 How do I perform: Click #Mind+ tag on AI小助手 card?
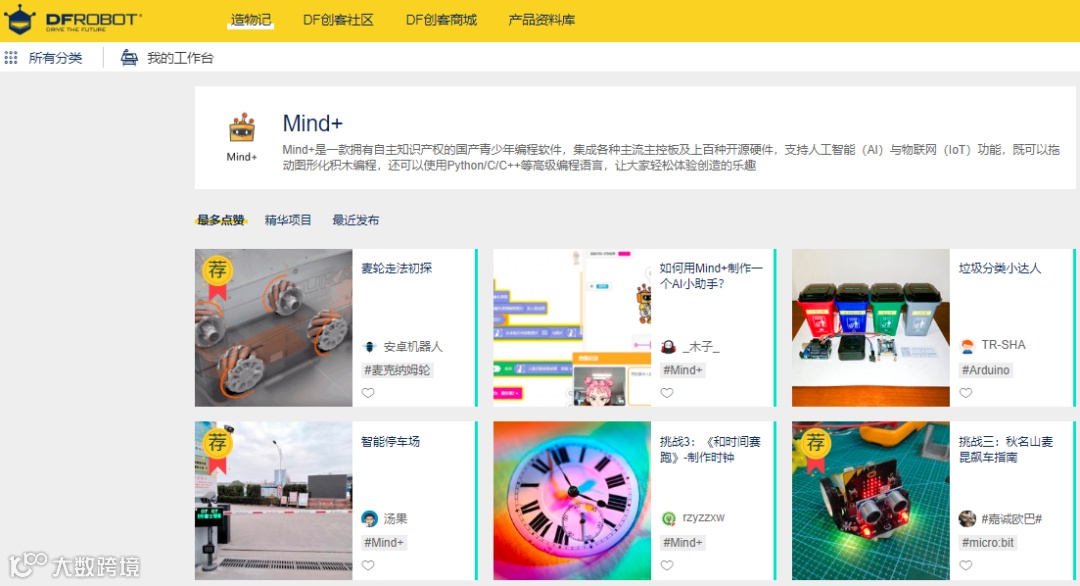point(683,370)
